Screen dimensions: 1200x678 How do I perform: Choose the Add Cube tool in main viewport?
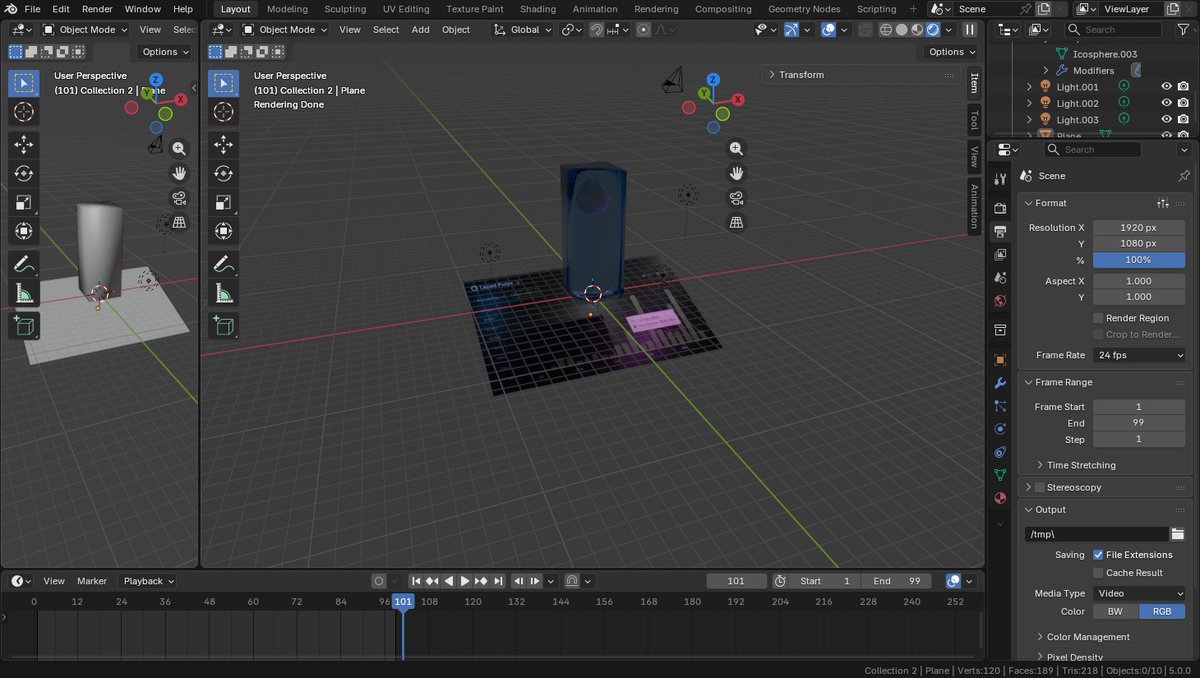(224, 326)
